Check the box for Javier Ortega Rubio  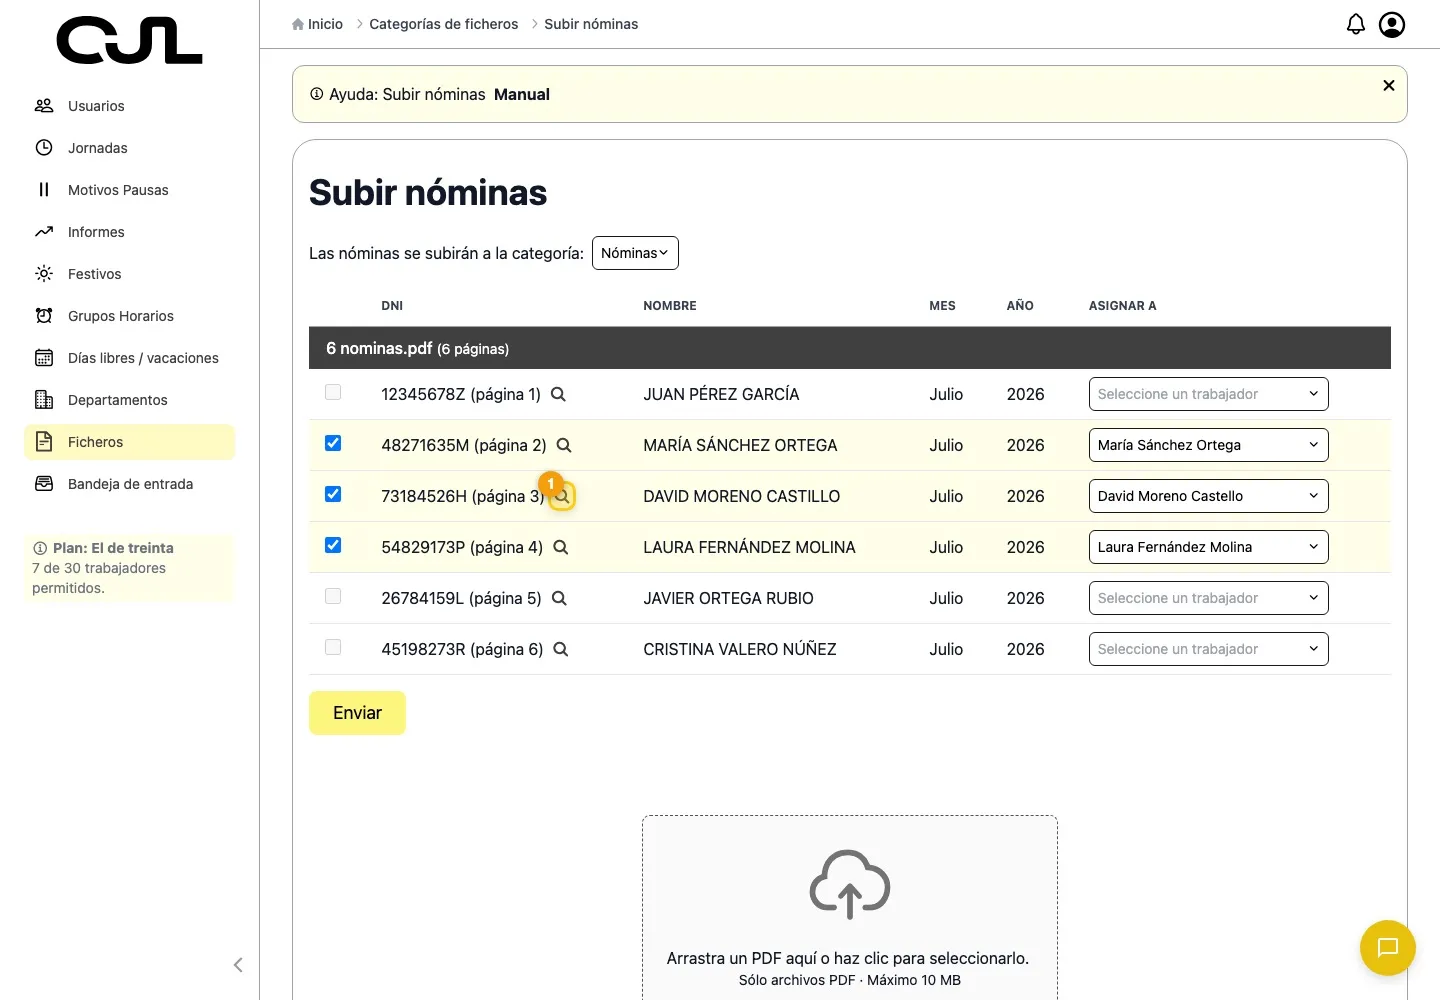pyautogui.click(x=333, y=596)
